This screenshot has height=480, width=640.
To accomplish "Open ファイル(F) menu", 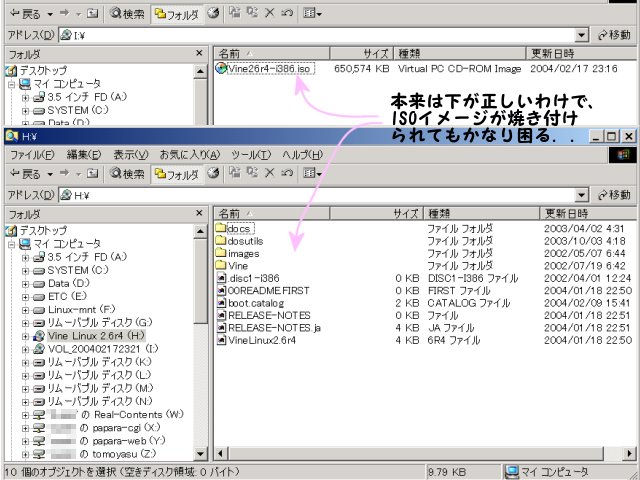I will pyautogui.click(x=31, y=155).
